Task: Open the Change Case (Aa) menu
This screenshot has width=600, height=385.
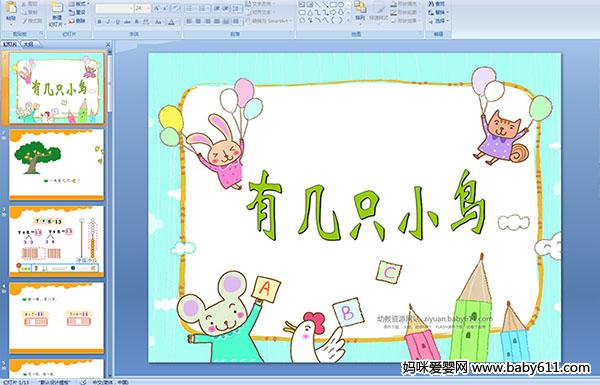Action: (158, 22)
